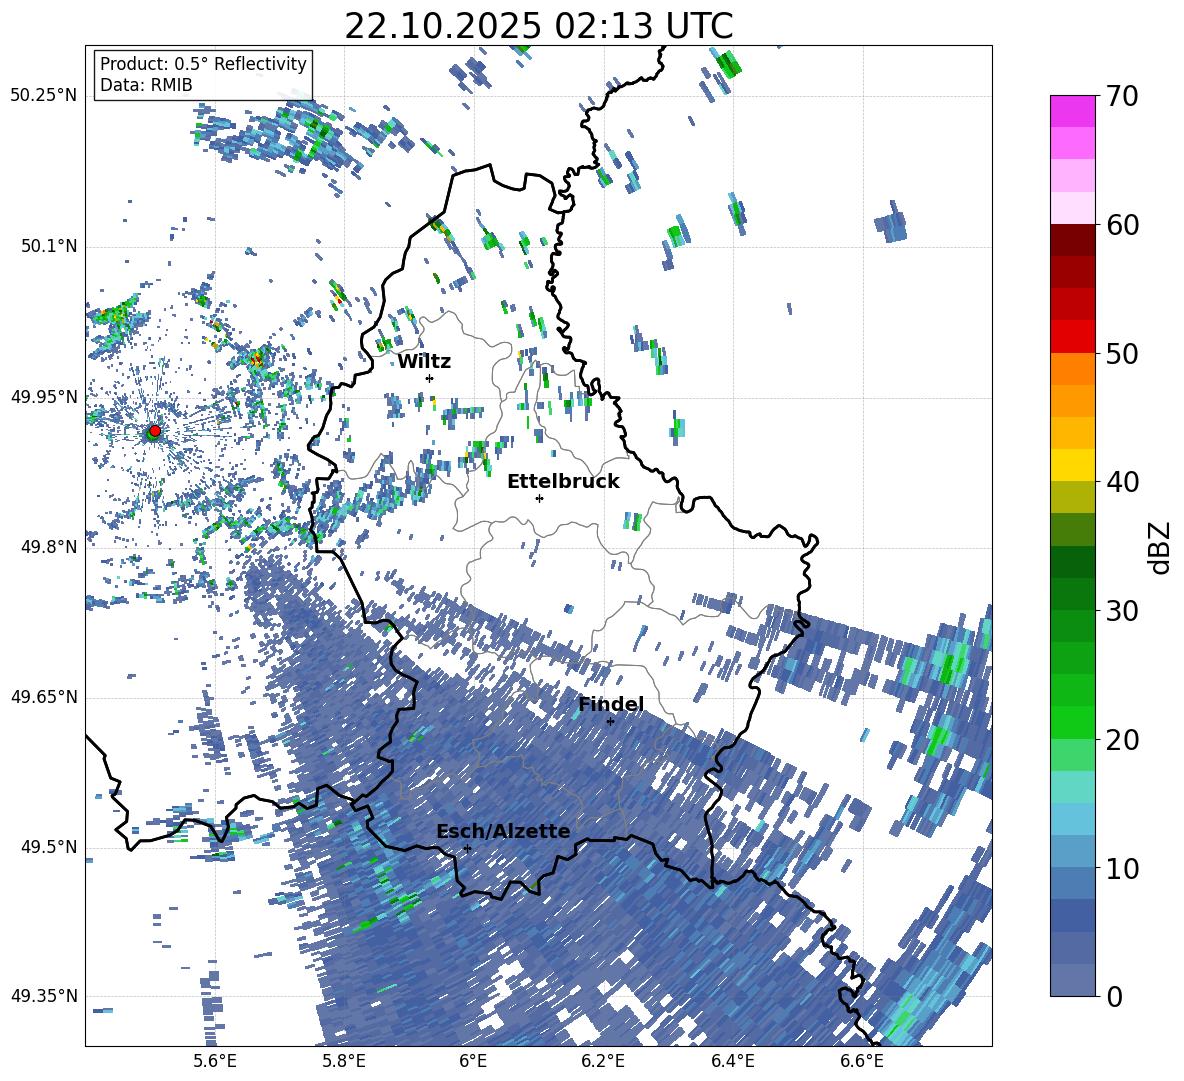This screenshot has width=1184, height=1081.
Task: Click the title 22.10.2025 02:13 UTC
Action: pos(539,26)
